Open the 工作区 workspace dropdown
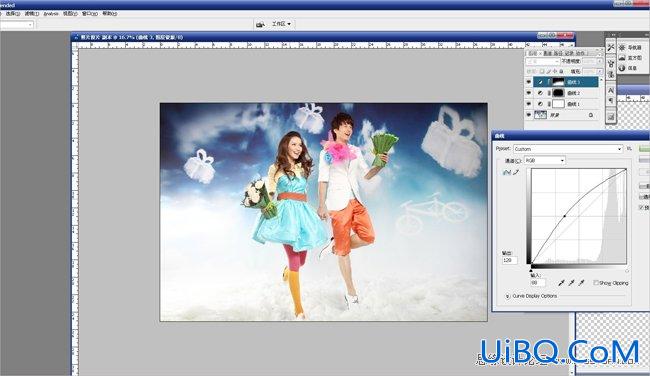Image resolution: width=650 pixels, height=376 pixels. [x=281, y=24]
